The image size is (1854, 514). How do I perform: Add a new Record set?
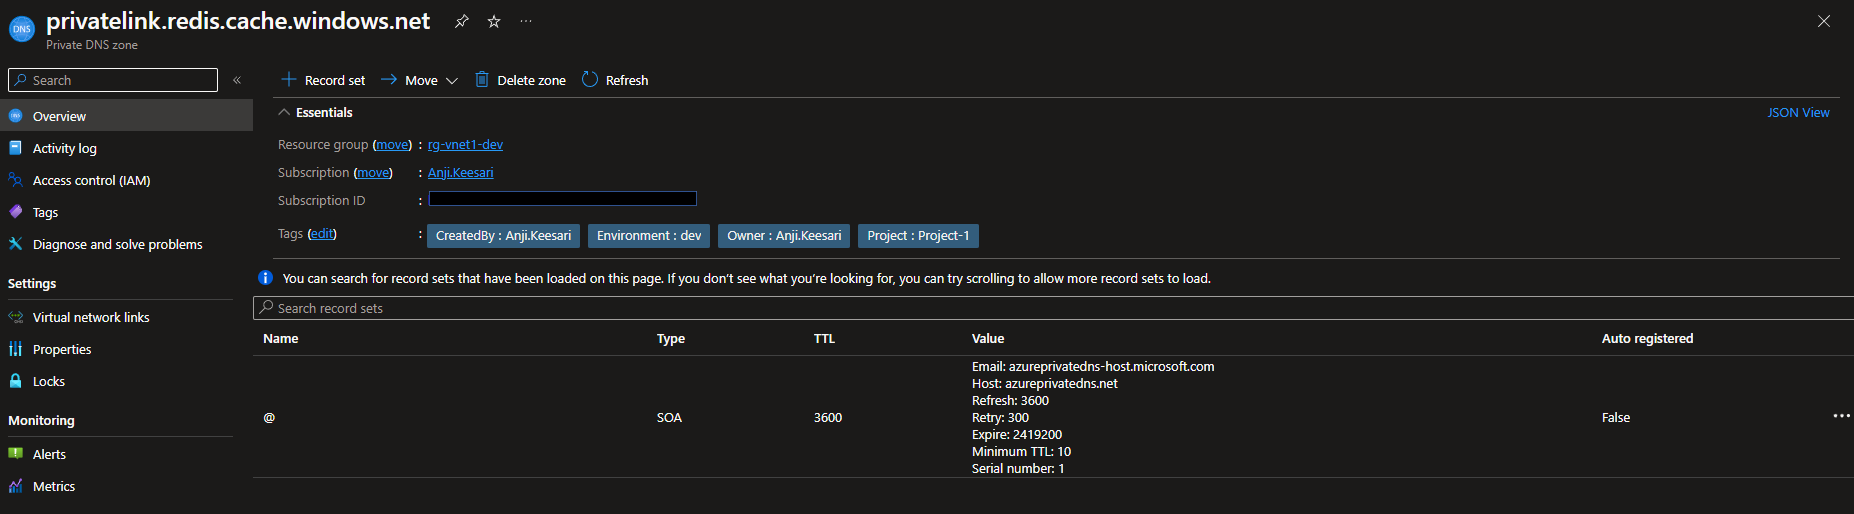point(323,80)
